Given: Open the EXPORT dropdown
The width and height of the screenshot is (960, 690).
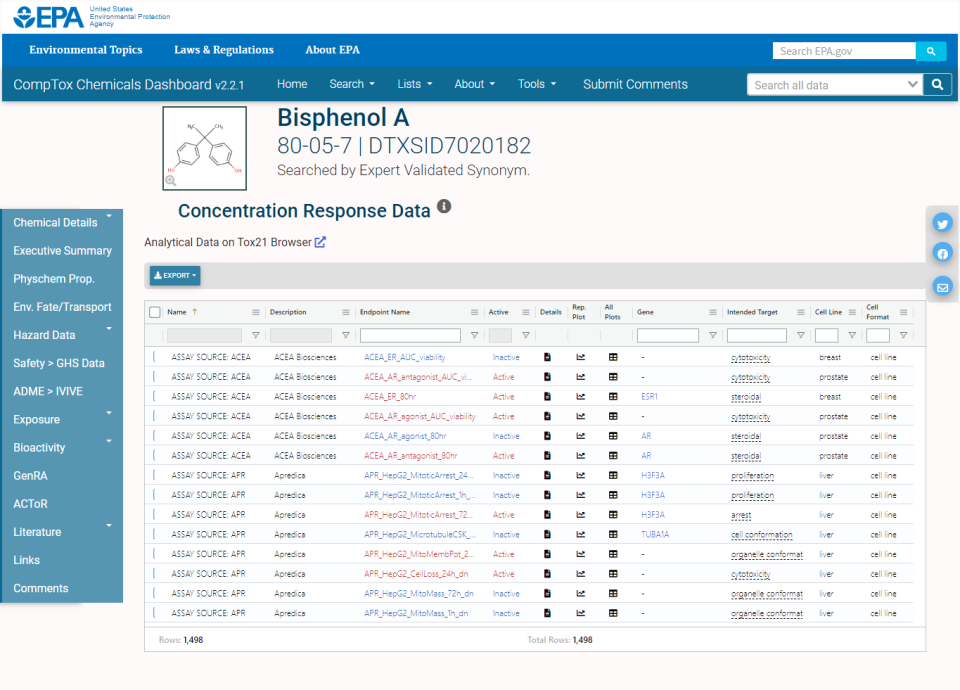Looking at the screenshot, I should 174,275.
